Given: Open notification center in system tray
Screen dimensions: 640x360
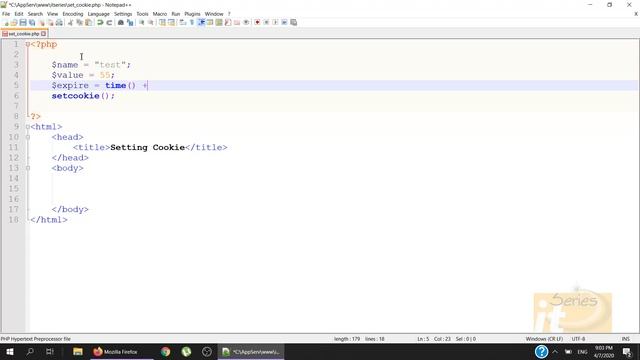Looking at the screenshot, I should tap(627, 351).
